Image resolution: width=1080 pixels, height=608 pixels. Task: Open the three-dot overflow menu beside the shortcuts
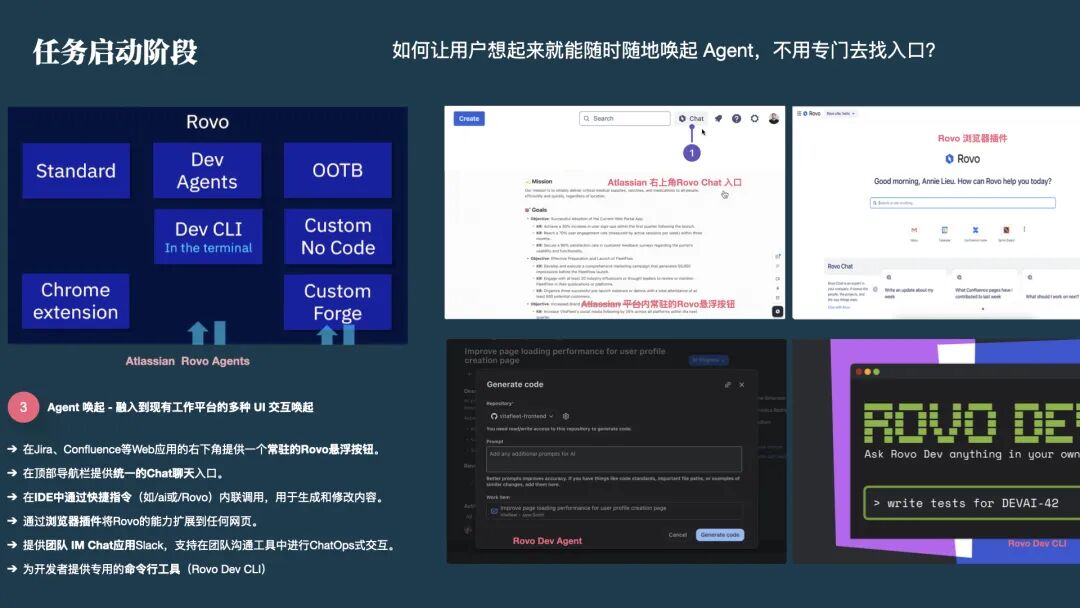tap(1024, 229)
